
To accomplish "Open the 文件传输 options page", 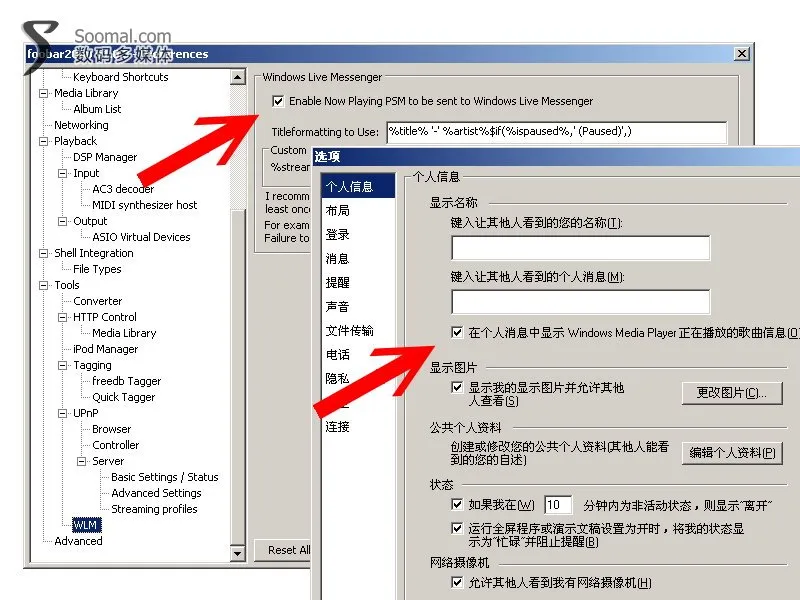I will pyautogui.click(x=350, y=330).
